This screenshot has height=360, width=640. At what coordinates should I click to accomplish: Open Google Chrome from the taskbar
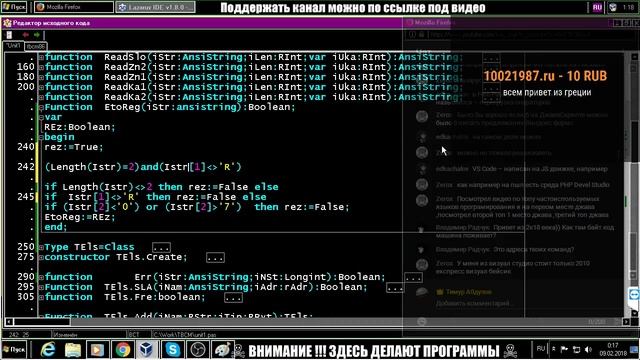[x=122, y=350]
